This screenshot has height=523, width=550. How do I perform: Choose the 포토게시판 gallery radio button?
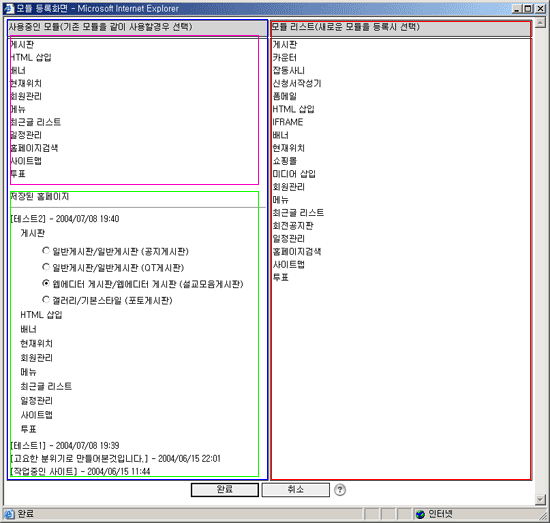pos(46,300)
